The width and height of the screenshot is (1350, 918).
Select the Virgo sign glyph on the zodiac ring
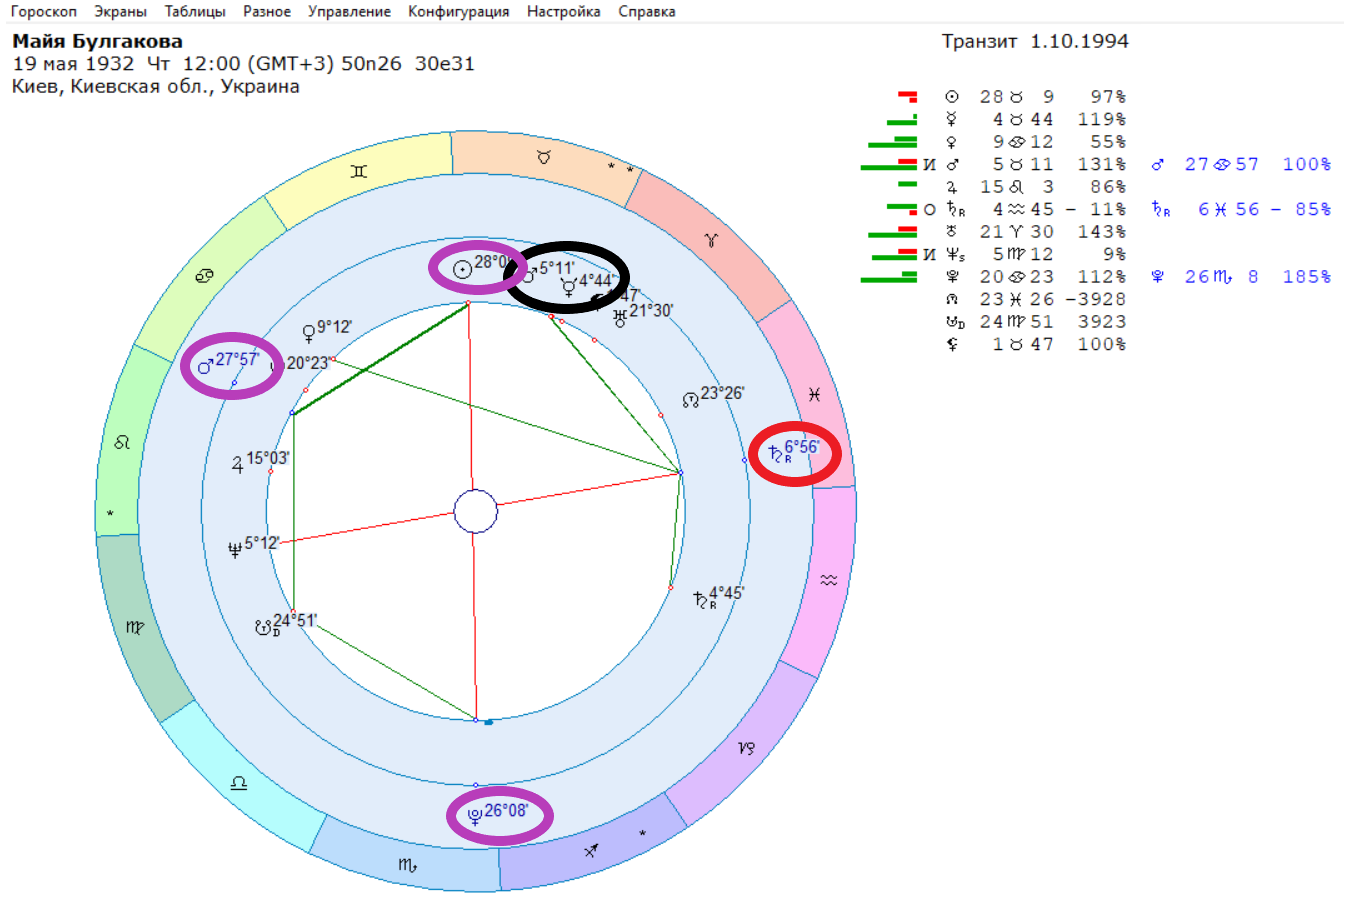pyautogui.click(x=135, y=628)
